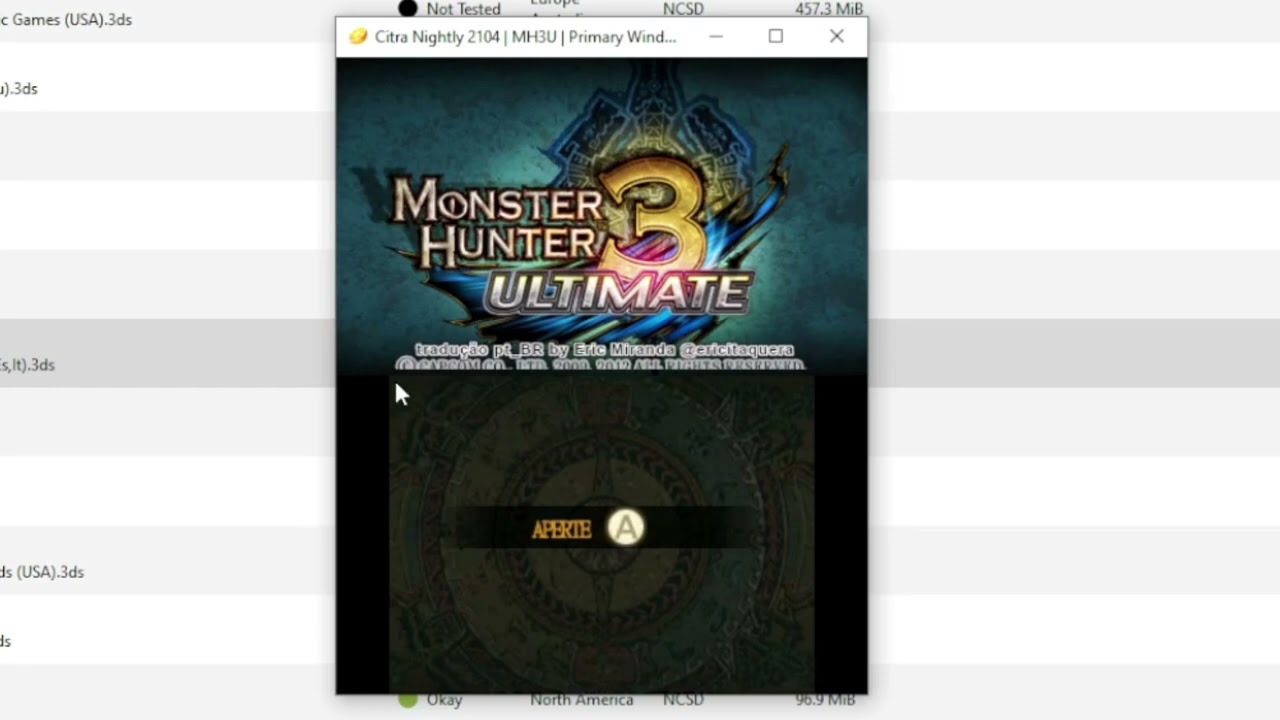Click the NCSD cell beside 457.3 MiB

coord(683,9)
